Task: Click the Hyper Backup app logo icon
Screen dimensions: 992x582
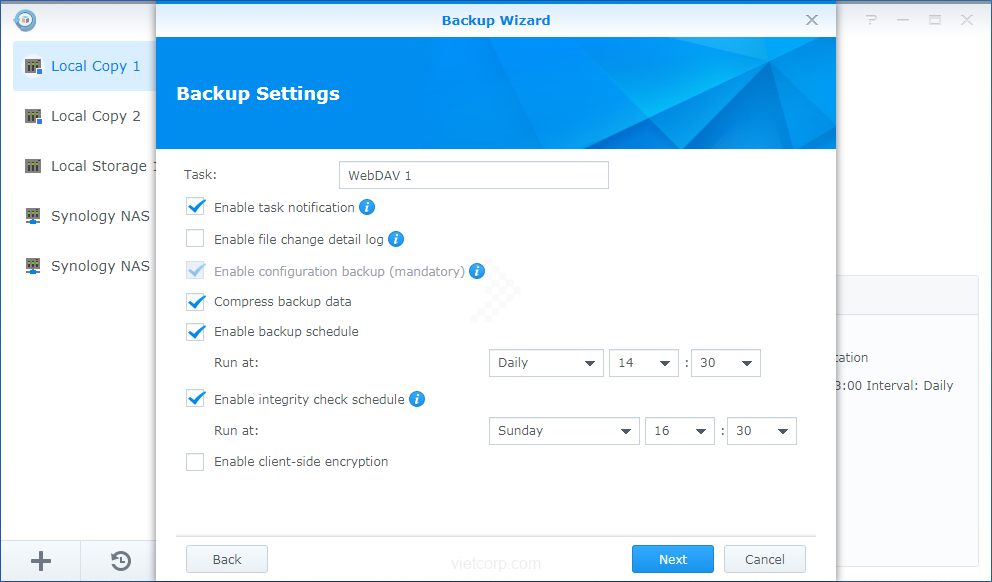Action: click(25, 20)
